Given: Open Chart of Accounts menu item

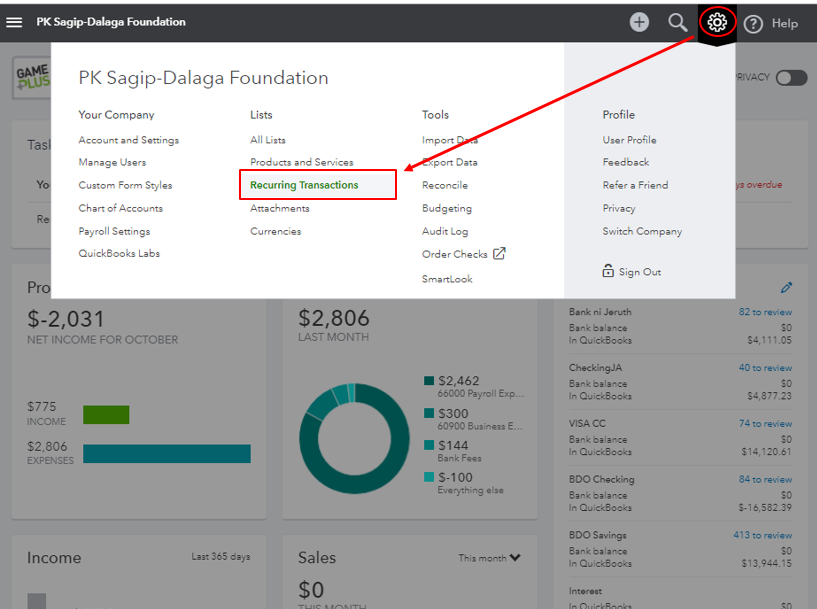Looking at the screenshot, I should [120, 208].
